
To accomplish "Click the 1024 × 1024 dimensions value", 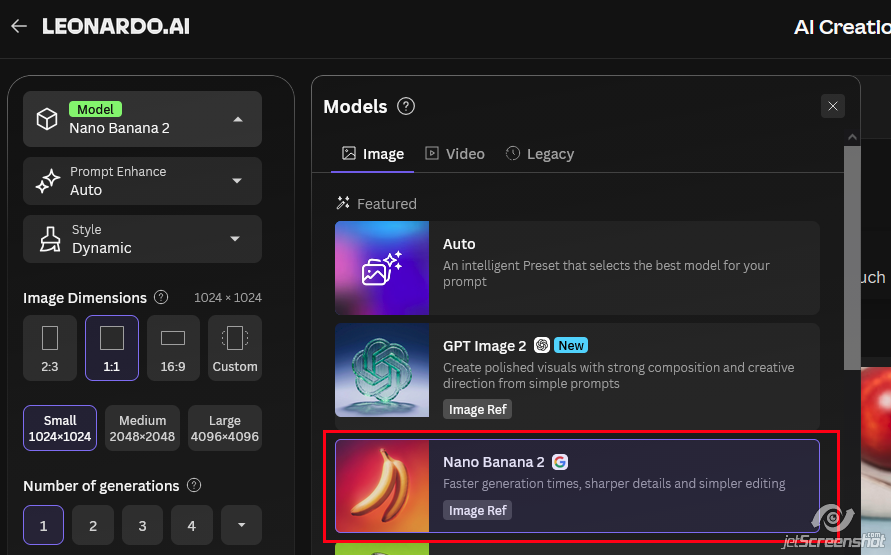I will [228, 298].
